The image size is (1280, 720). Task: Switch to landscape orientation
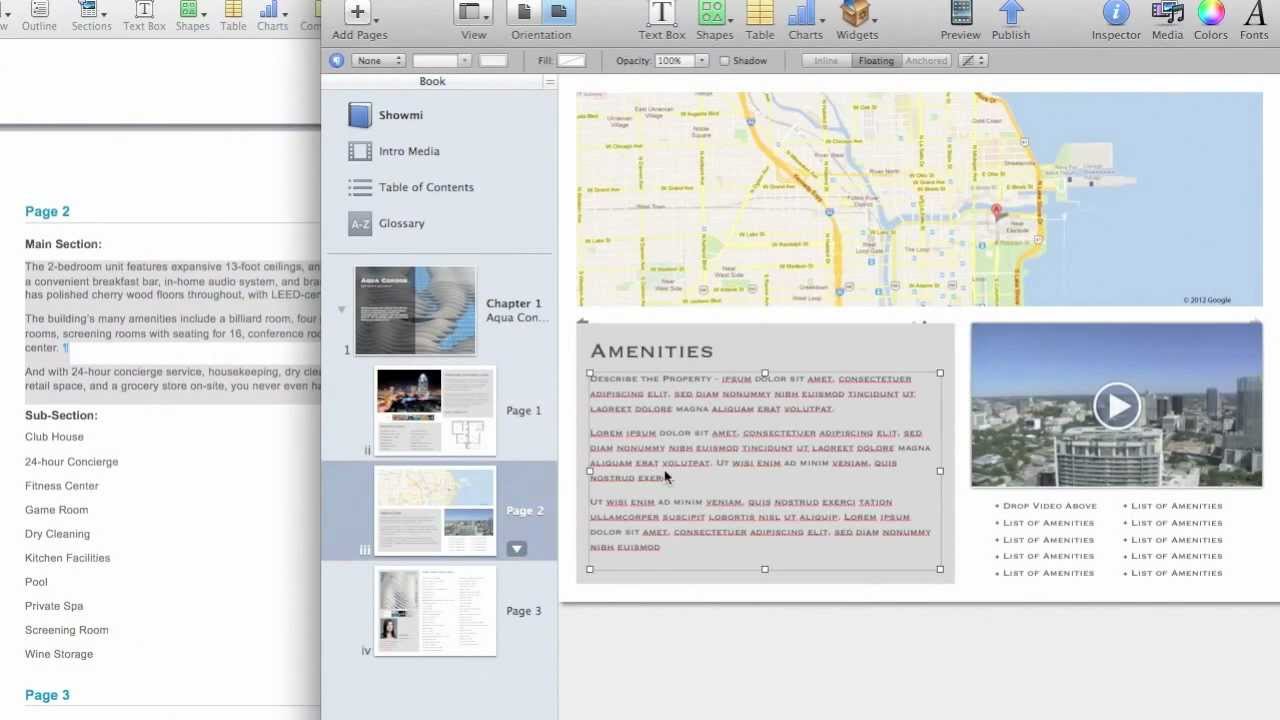click(559, 12)
